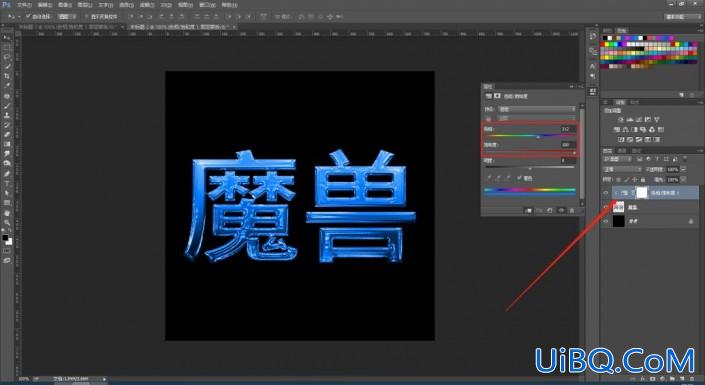705x385 pixels.
Task: Hide the 魔兽 text layer
Action: click(x=606, y=207)
